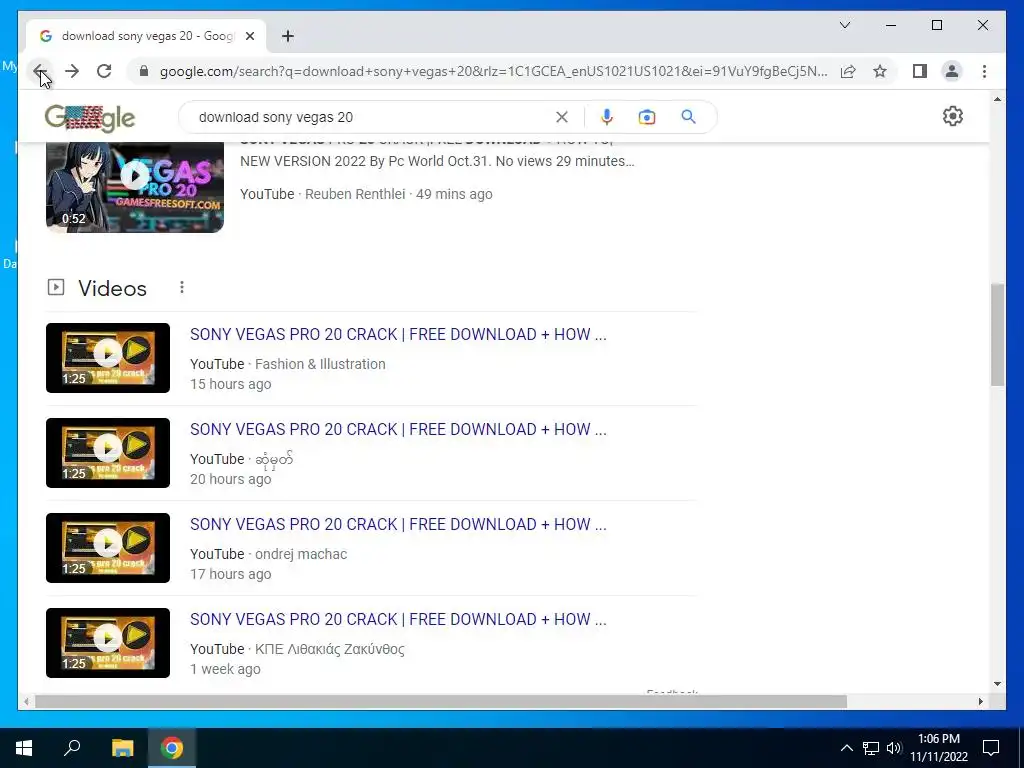Screen dimensions: 1024x768
Task: Go forward using Chrome's forward arrow
Action: click(72, 71)
